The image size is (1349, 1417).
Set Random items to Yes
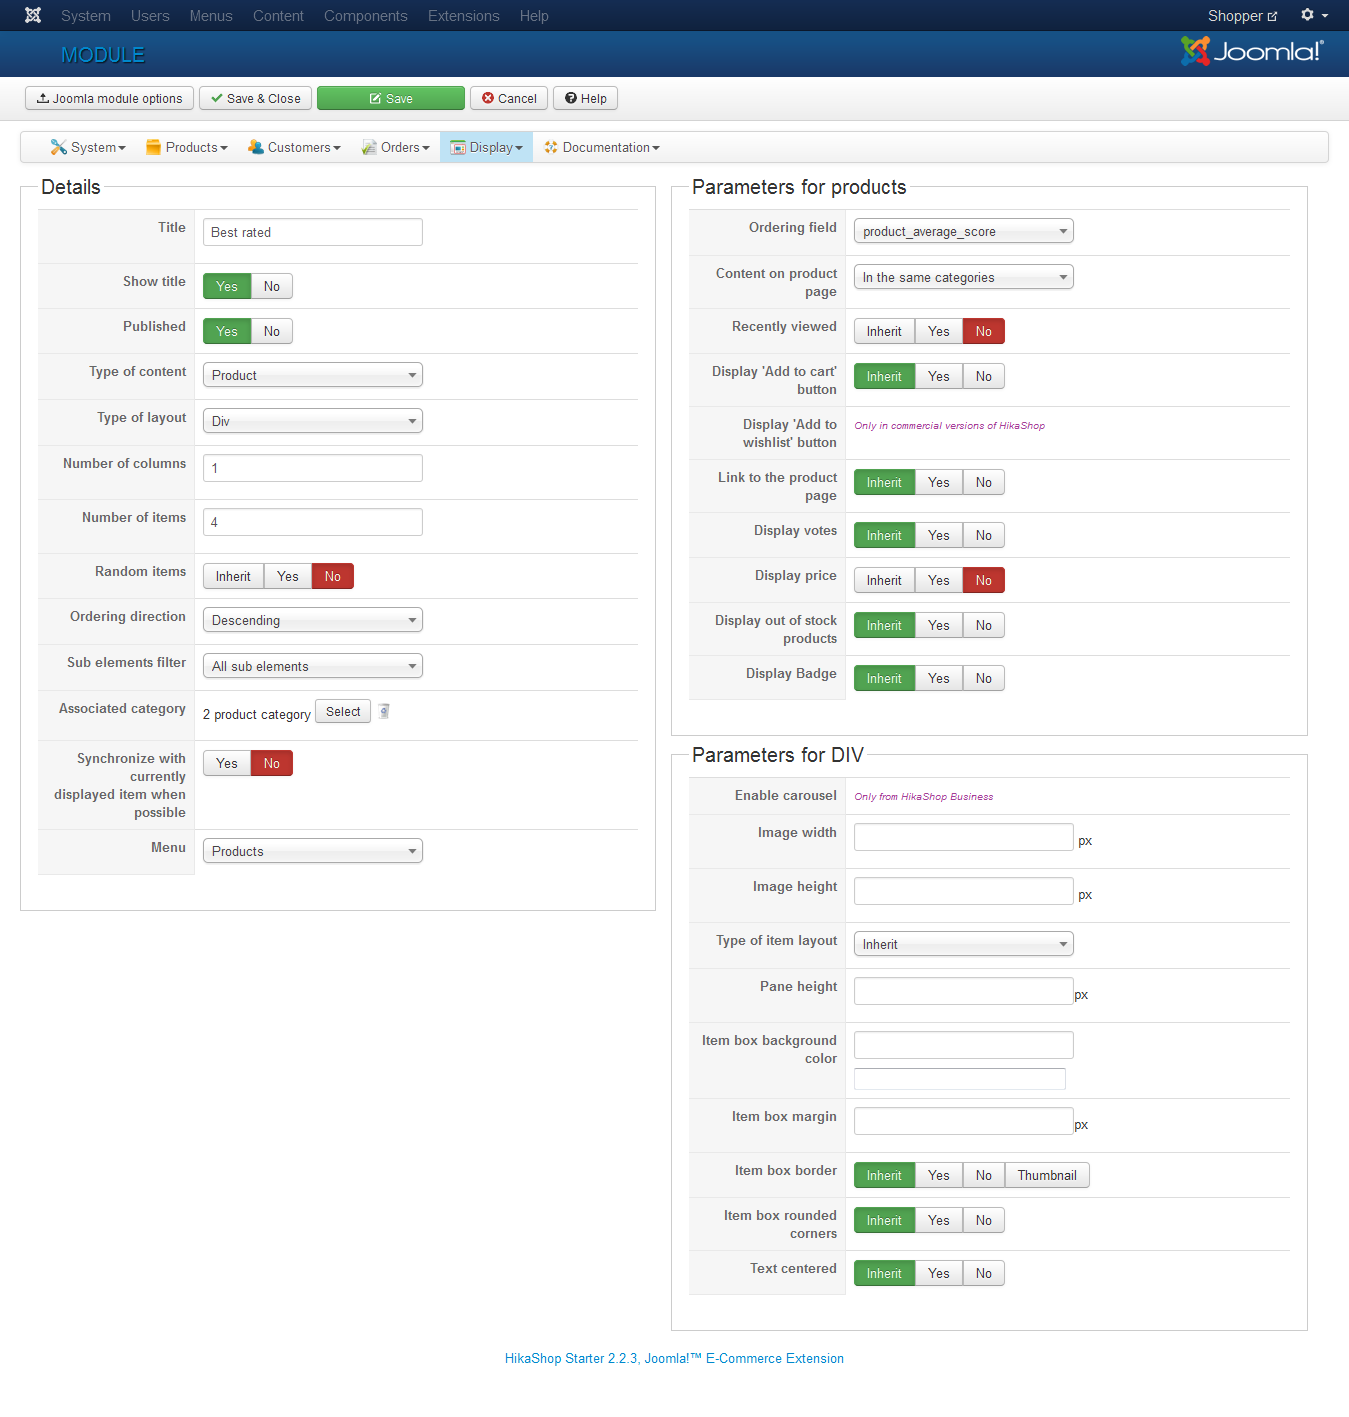288,576
